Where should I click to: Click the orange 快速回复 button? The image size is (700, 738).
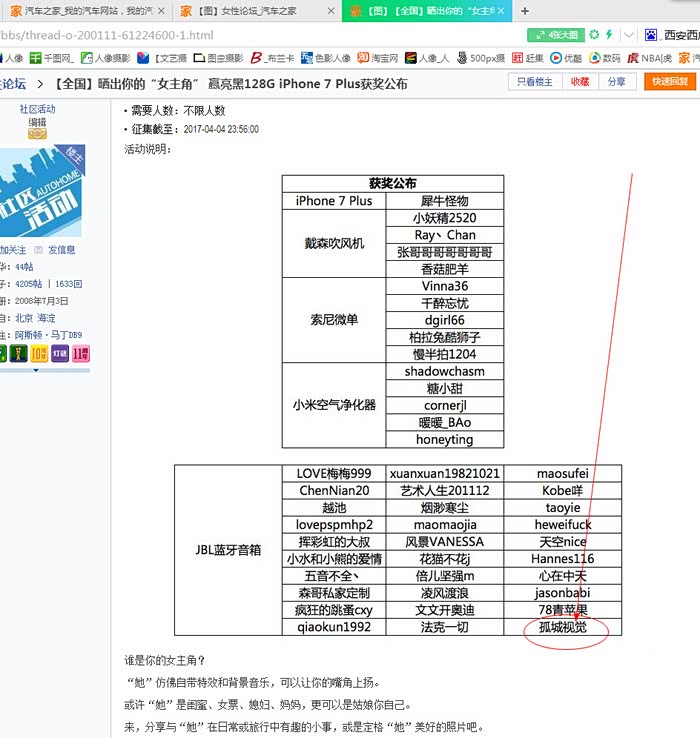(x=669, y=82)
